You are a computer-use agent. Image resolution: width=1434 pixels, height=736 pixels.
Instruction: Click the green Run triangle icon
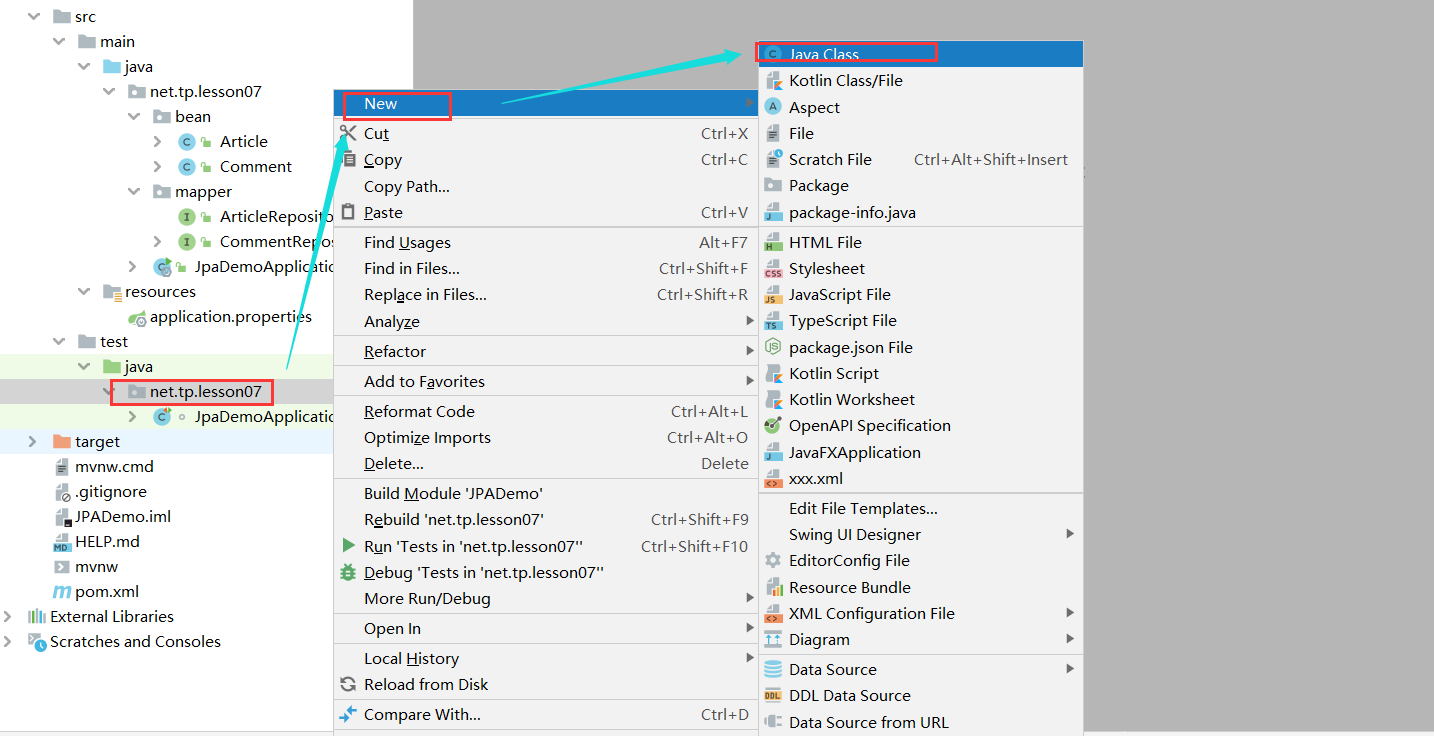pos(348,546)
